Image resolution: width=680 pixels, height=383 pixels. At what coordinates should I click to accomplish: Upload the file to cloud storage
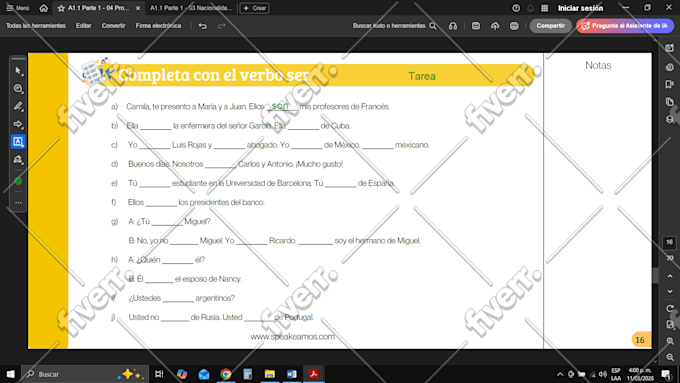tap(495, 26)
